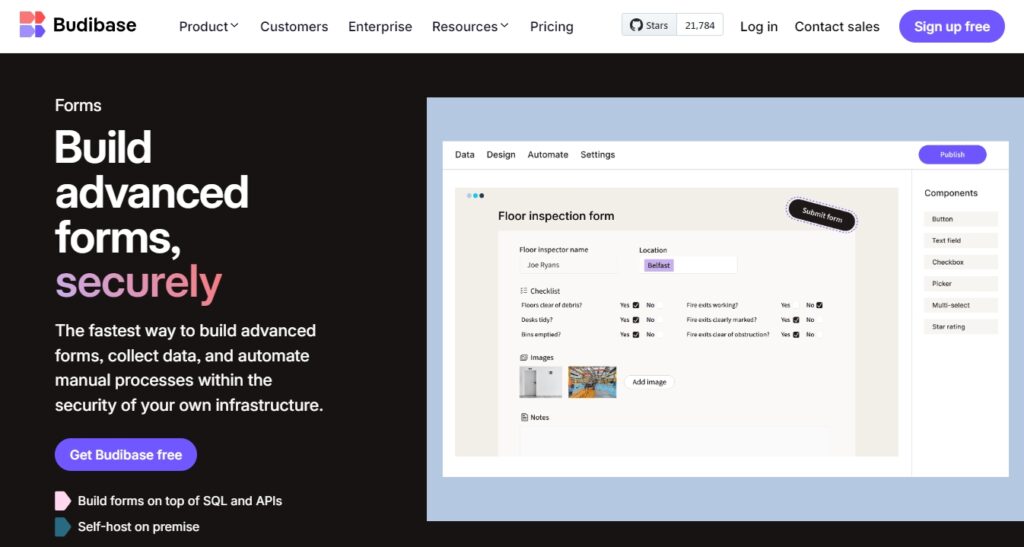Click the Components panel heading
Screen dimensions: 1024x547
pyautogui.click(x=950, y=193)
